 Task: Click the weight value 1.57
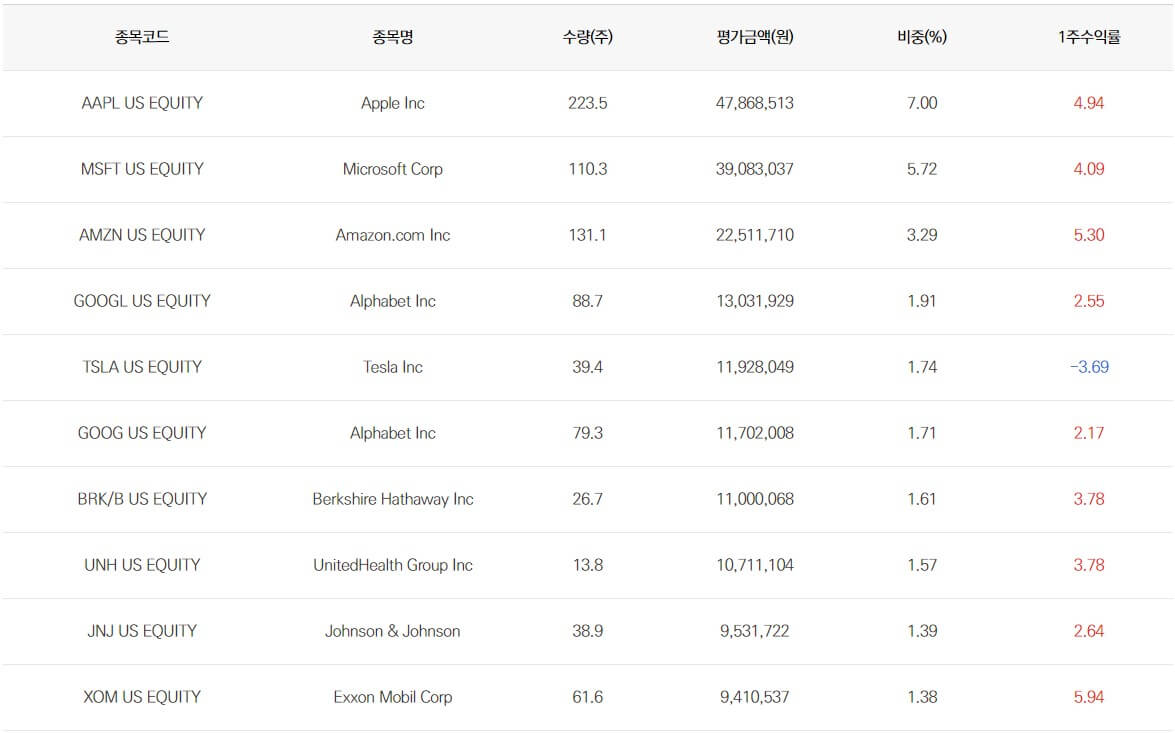[922, 564]
